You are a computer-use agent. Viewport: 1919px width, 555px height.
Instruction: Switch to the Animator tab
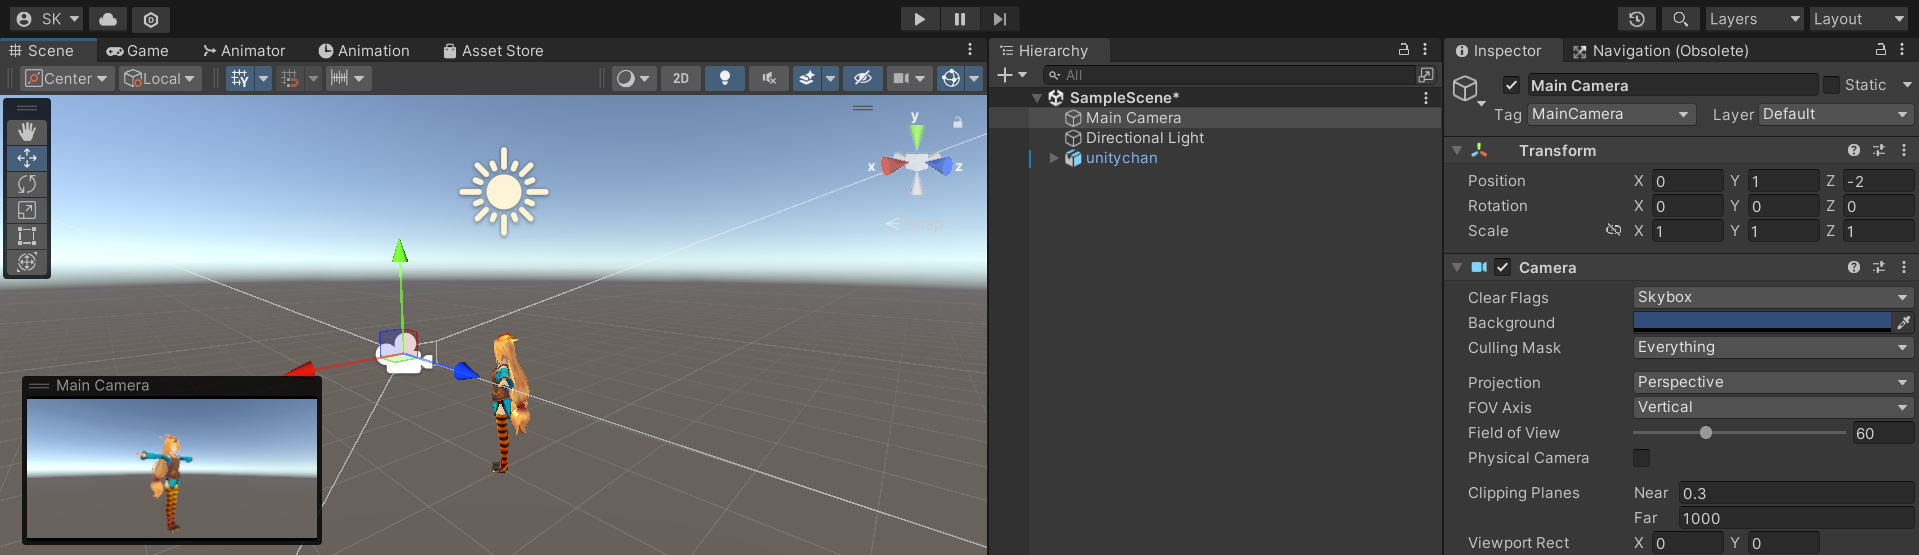244,51
